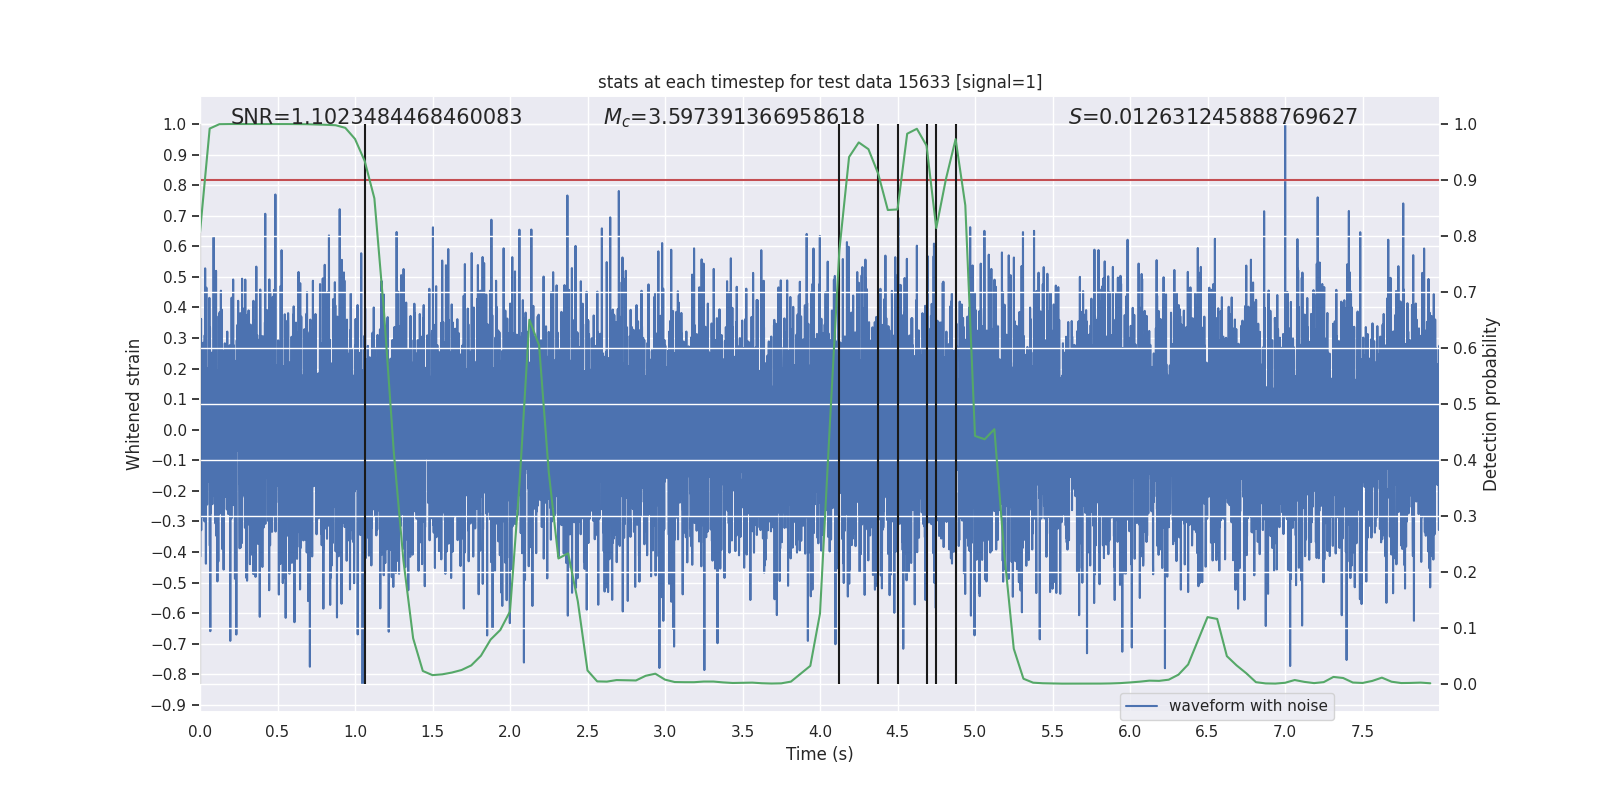This screenshot has height=800, width=1600.
Task: Click the 2.0 tick label on the time axis
Action: 510,731
